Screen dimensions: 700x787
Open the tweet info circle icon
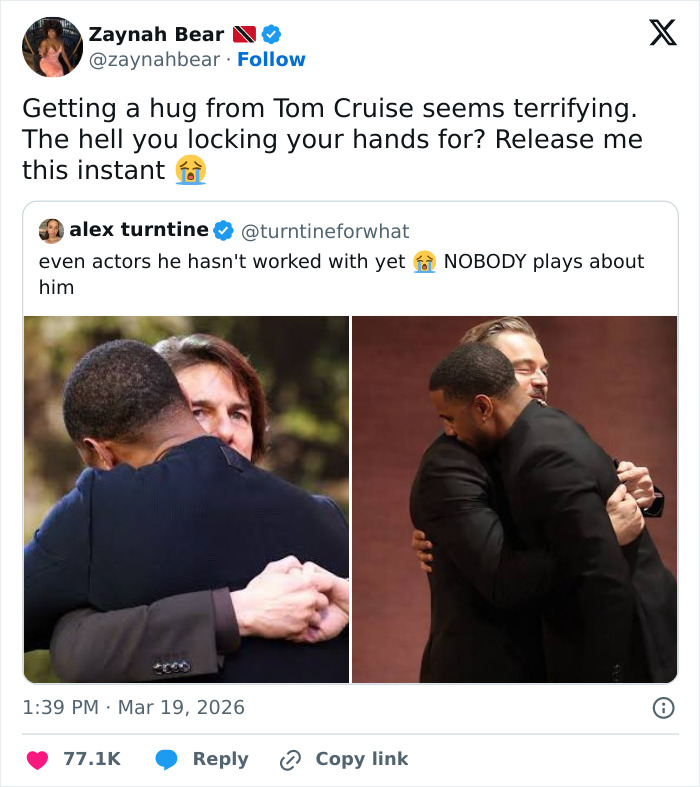[663, 708]
